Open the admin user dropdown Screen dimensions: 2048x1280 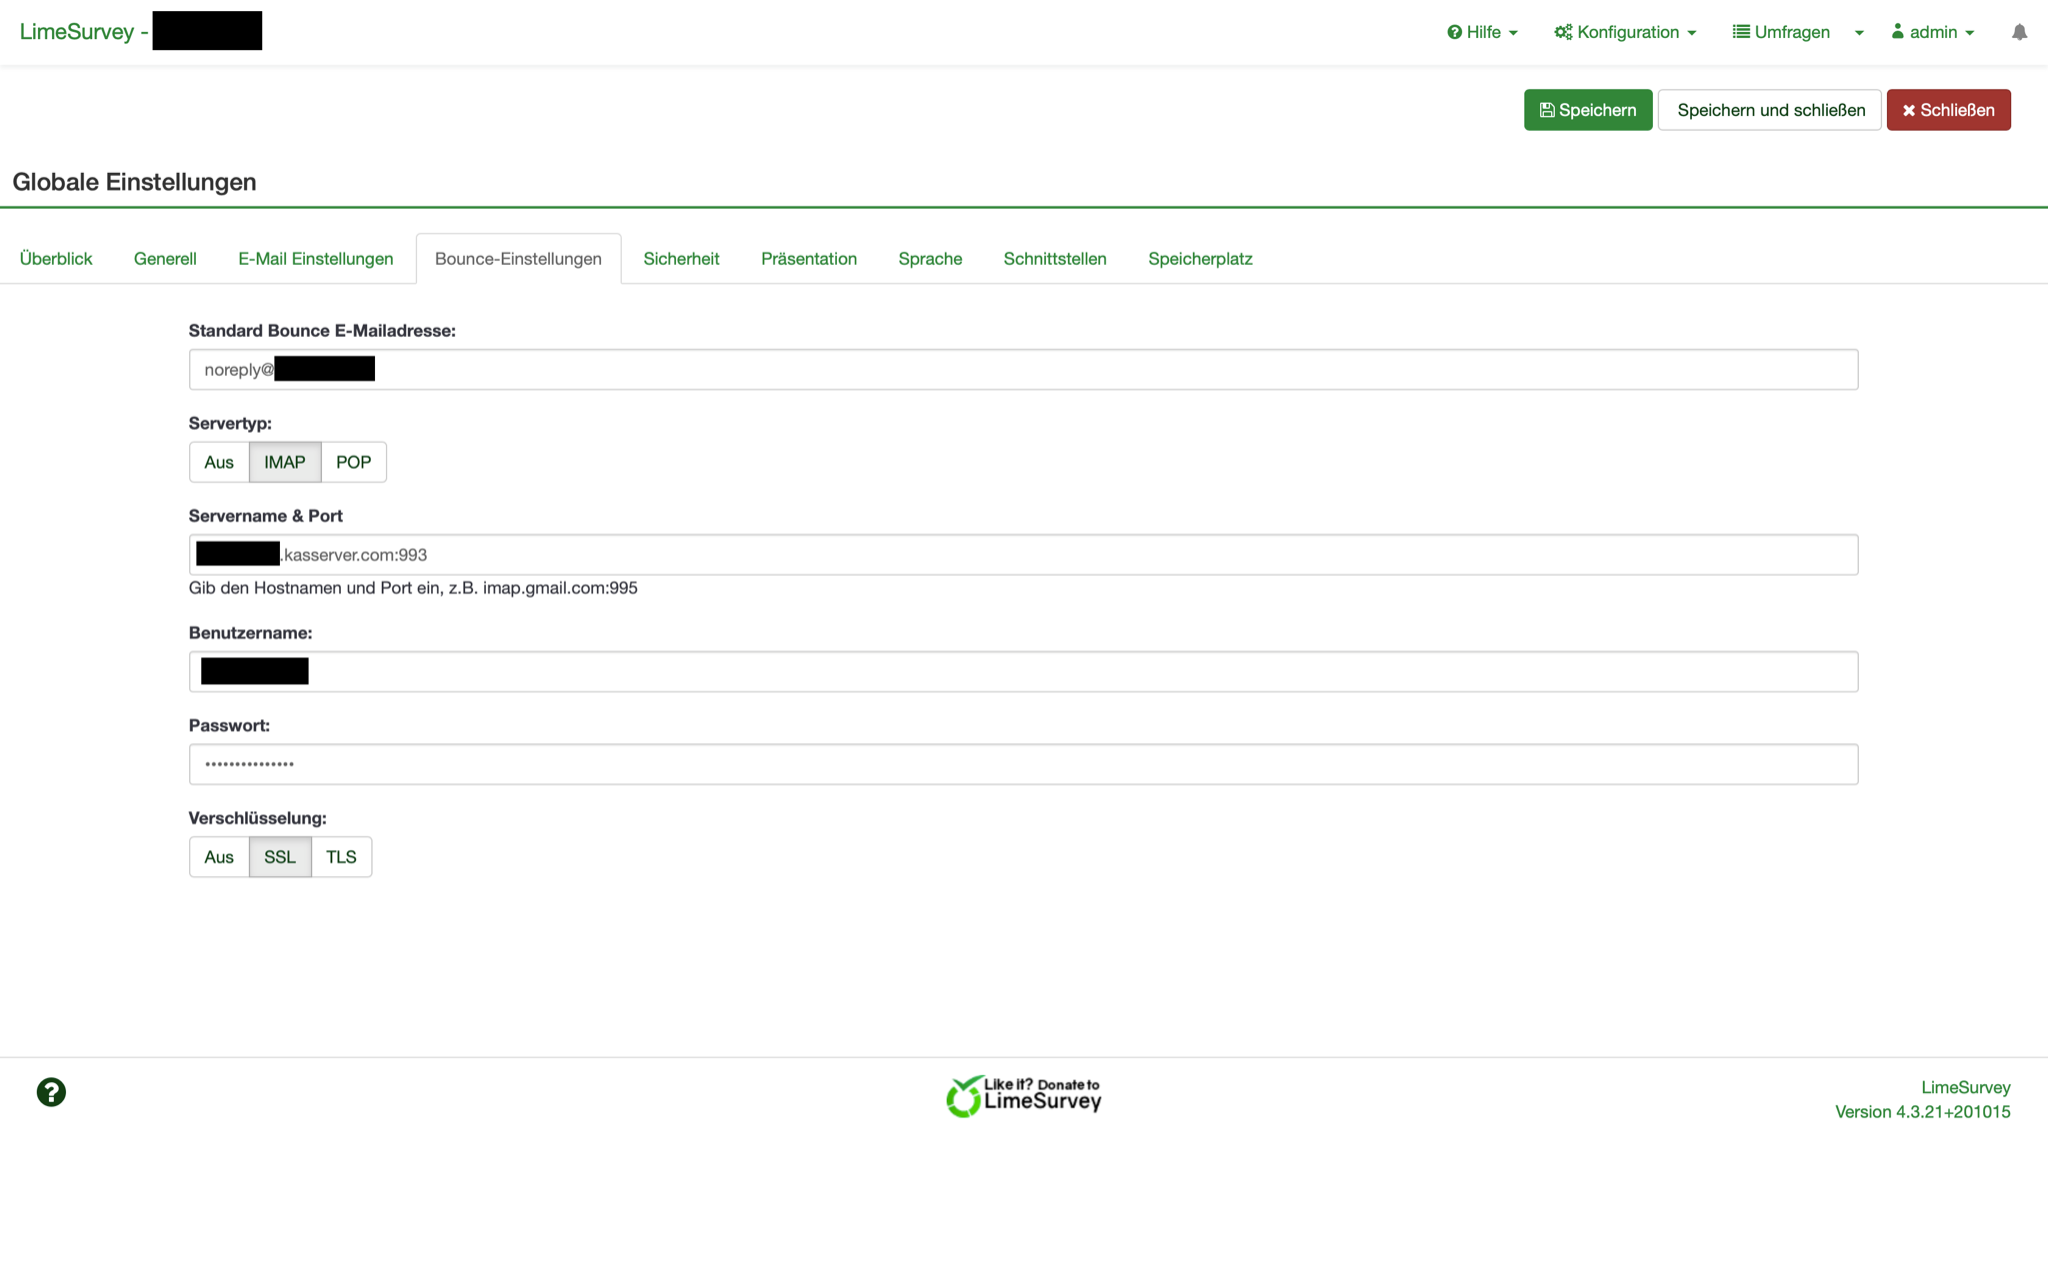point(1932,32)
